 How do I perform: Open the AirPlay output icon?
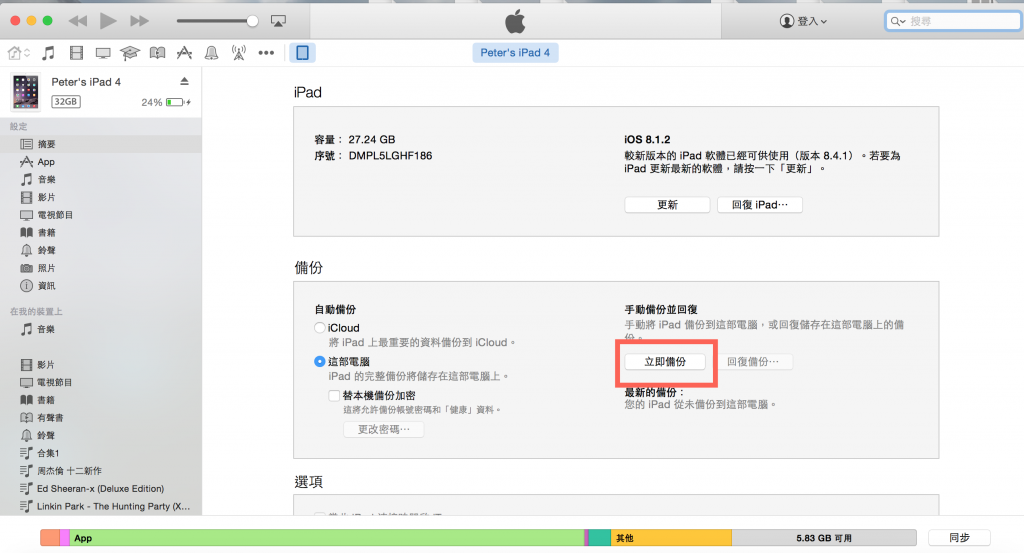(x=278, y=21)
